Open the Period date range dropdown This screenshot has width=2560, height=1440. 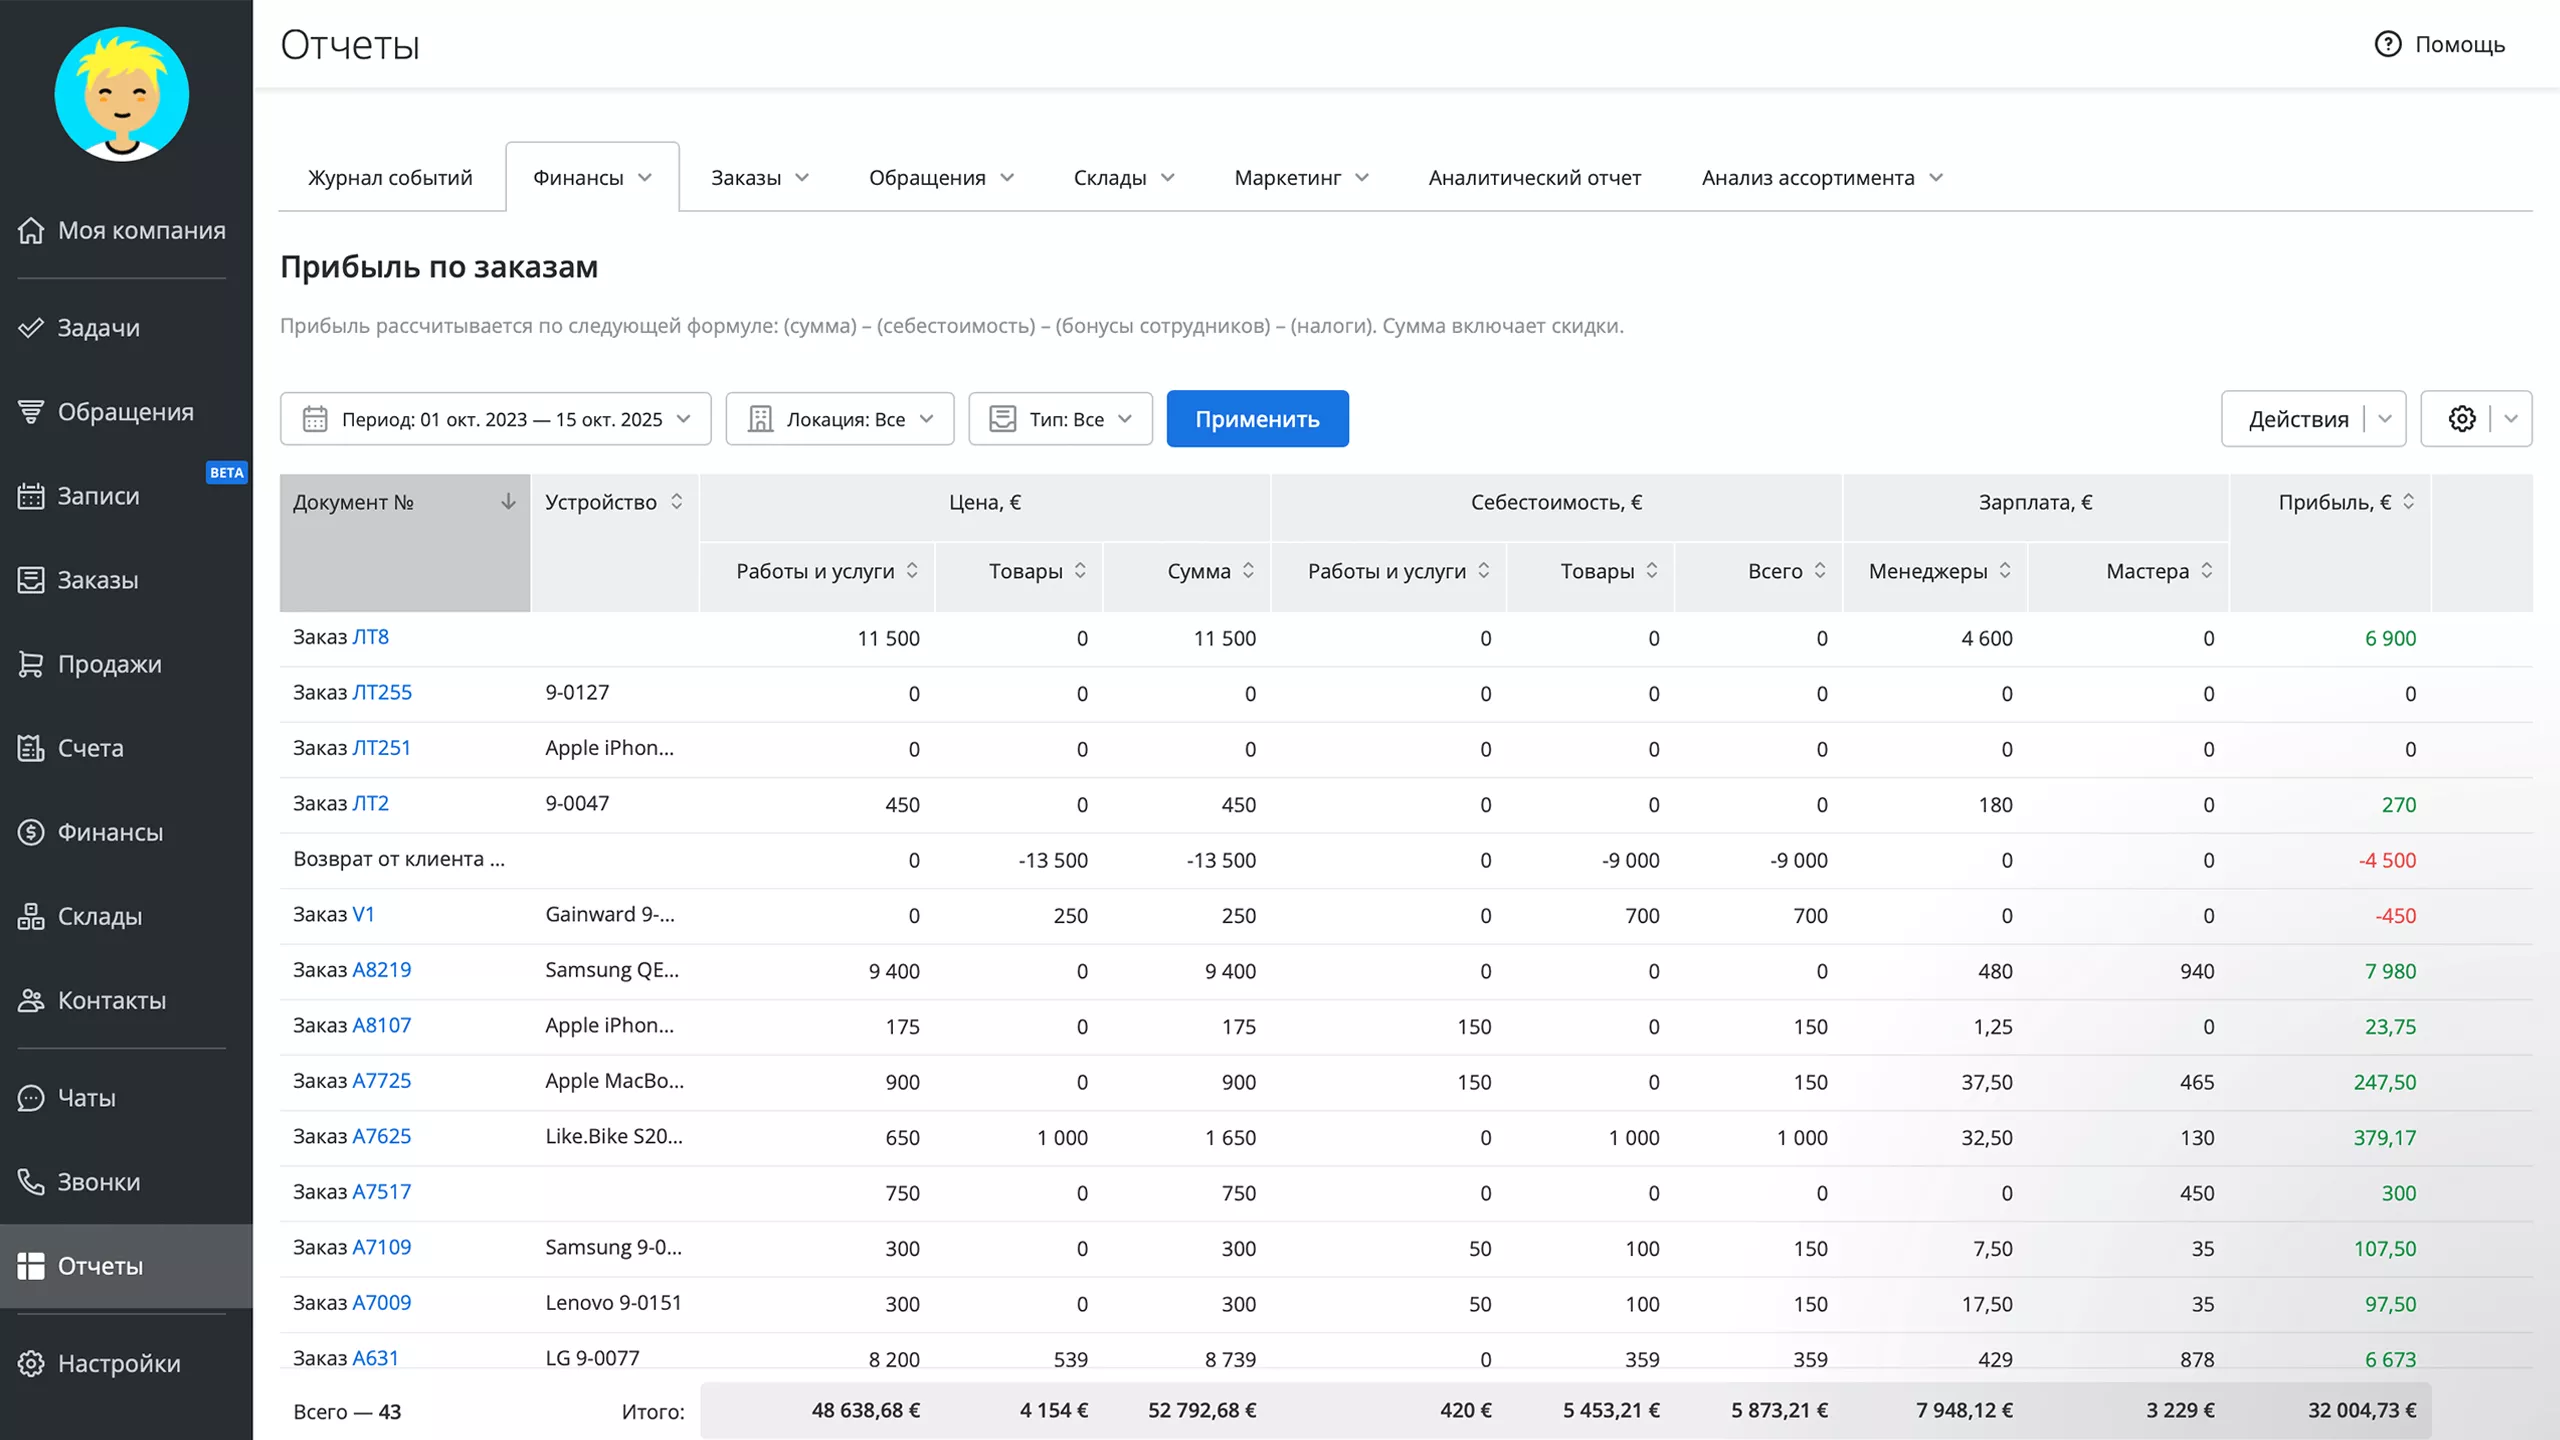(x=496, y=419)
